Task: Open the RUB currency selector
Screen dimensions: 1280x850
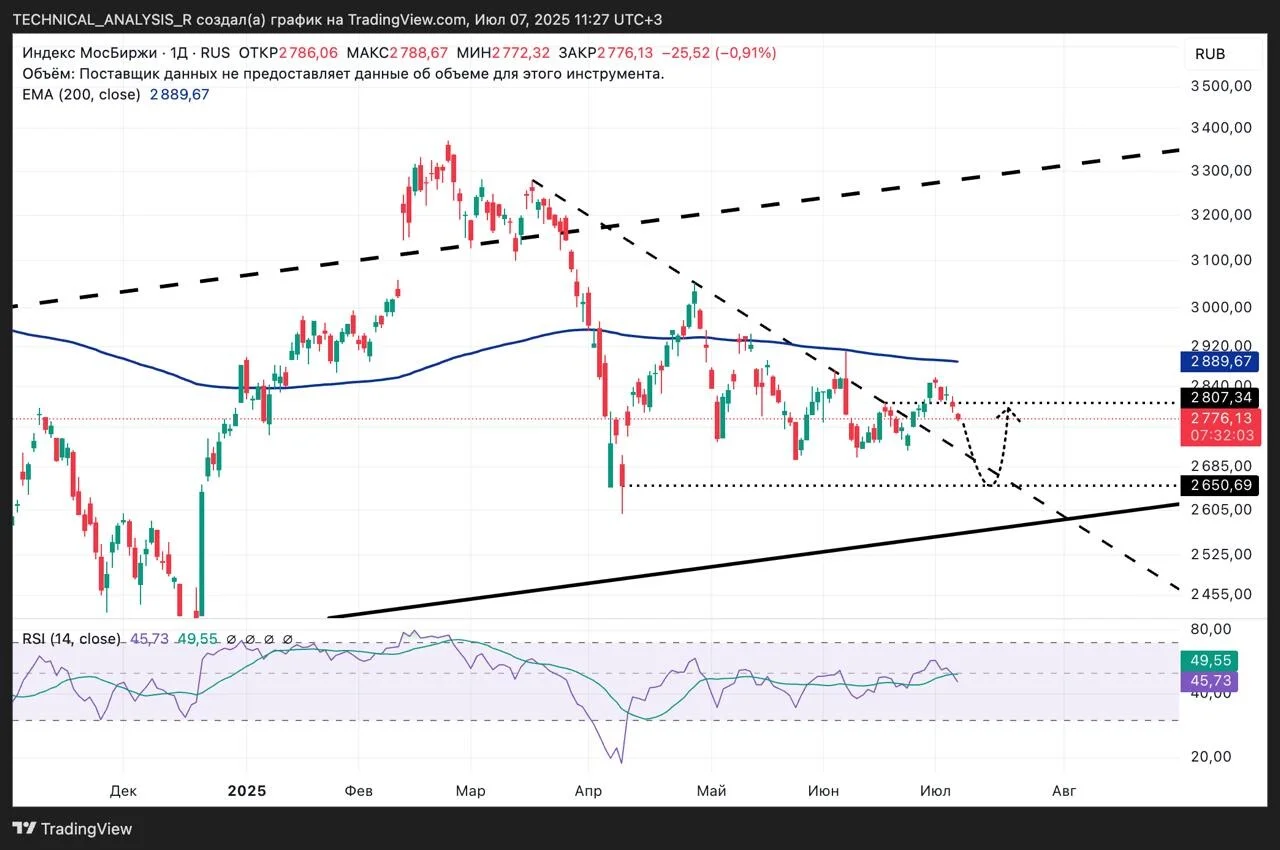Action: coord(1210,54)
